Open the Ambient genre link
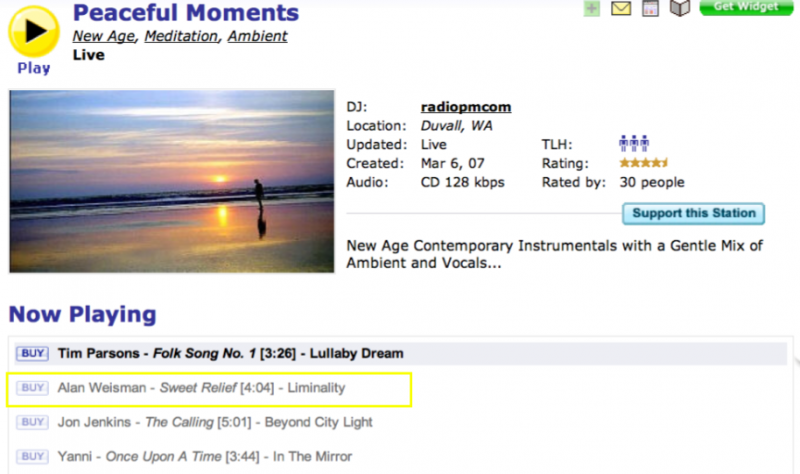Image resolution: width=800 pixels, height=474 pixels. [x=257, y=36]
